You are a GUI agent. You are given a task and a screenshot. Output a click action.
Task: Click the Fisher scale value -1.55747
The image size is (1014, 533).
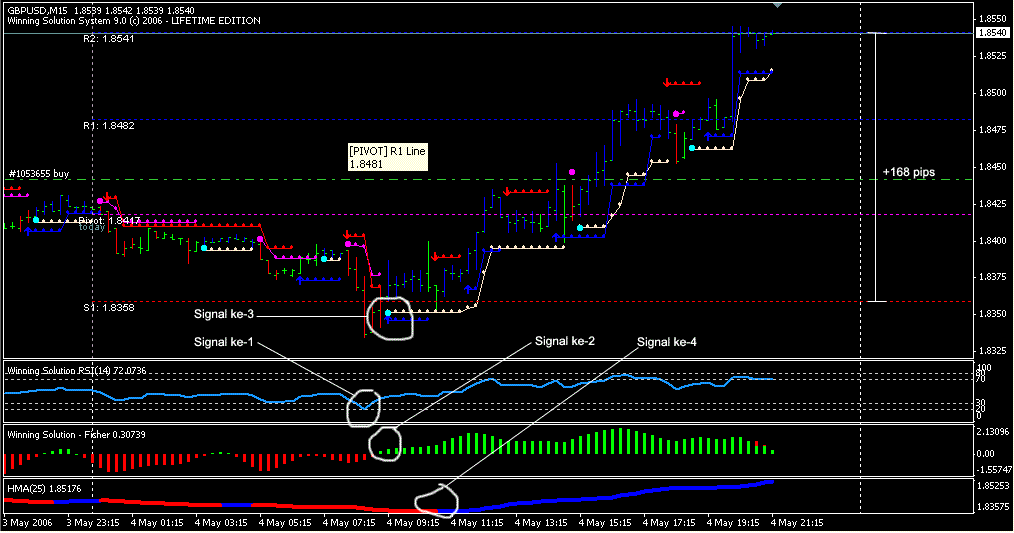pyautogui.click(x=992, y=470)
